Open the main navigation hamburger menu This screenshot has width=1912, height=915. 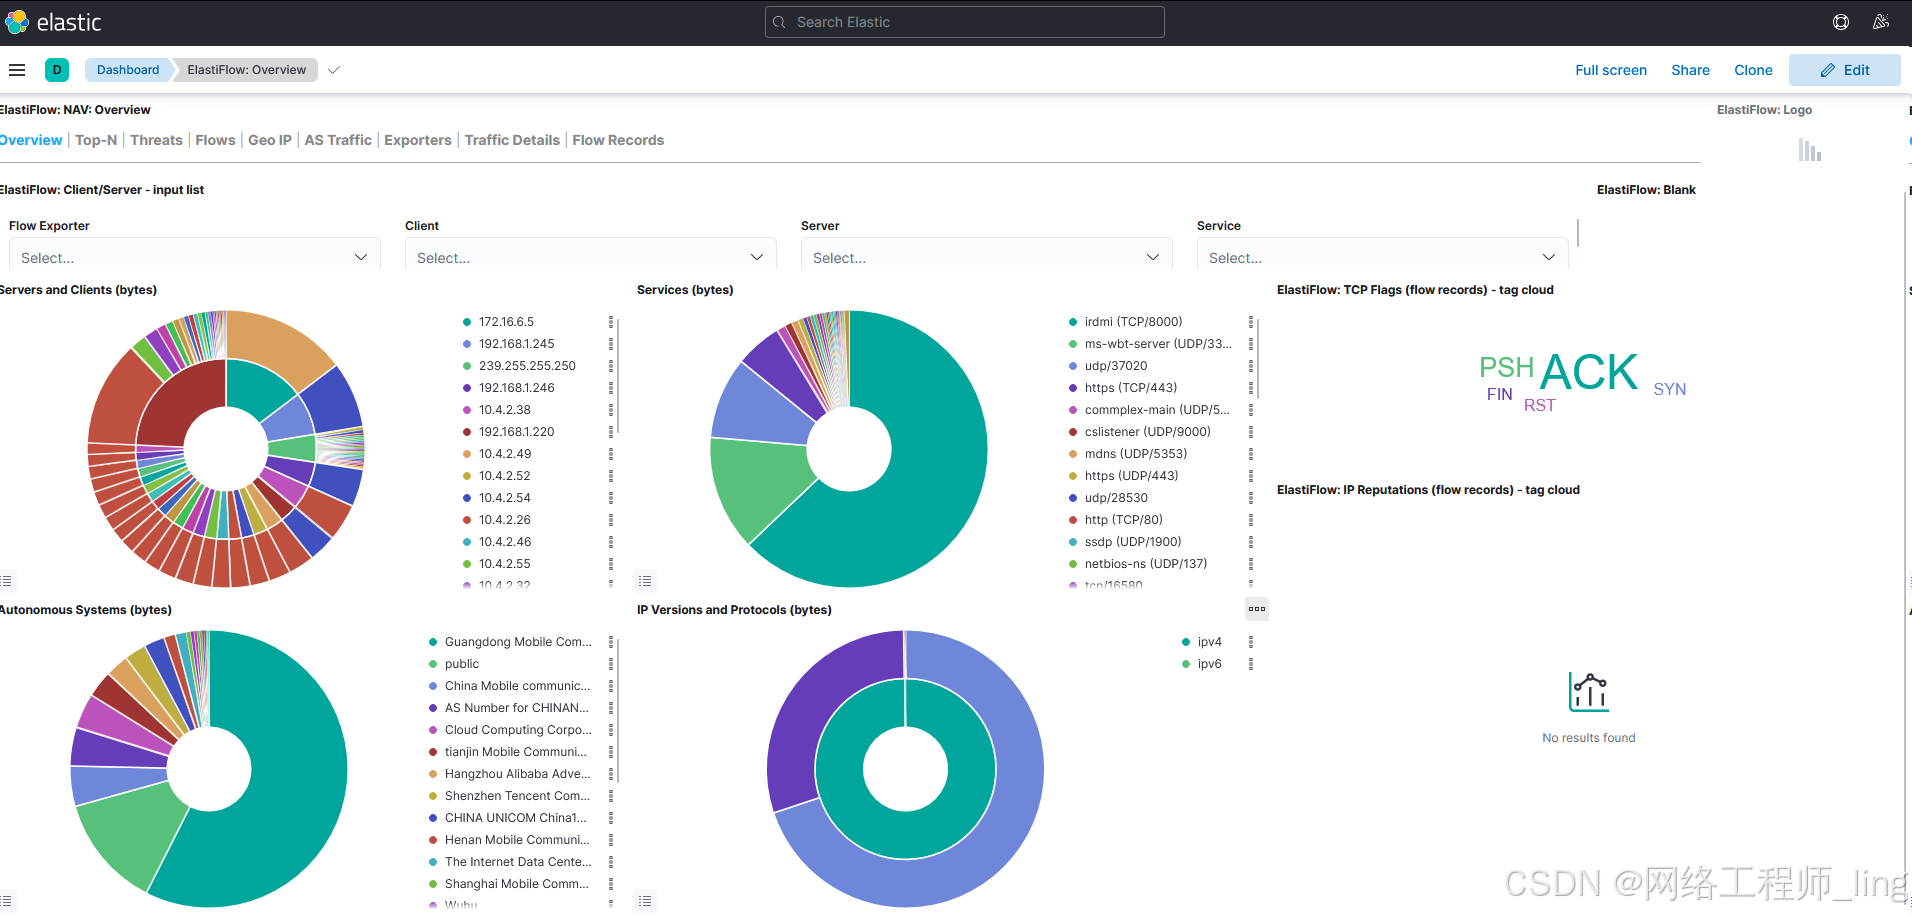(x=17, y=70)
